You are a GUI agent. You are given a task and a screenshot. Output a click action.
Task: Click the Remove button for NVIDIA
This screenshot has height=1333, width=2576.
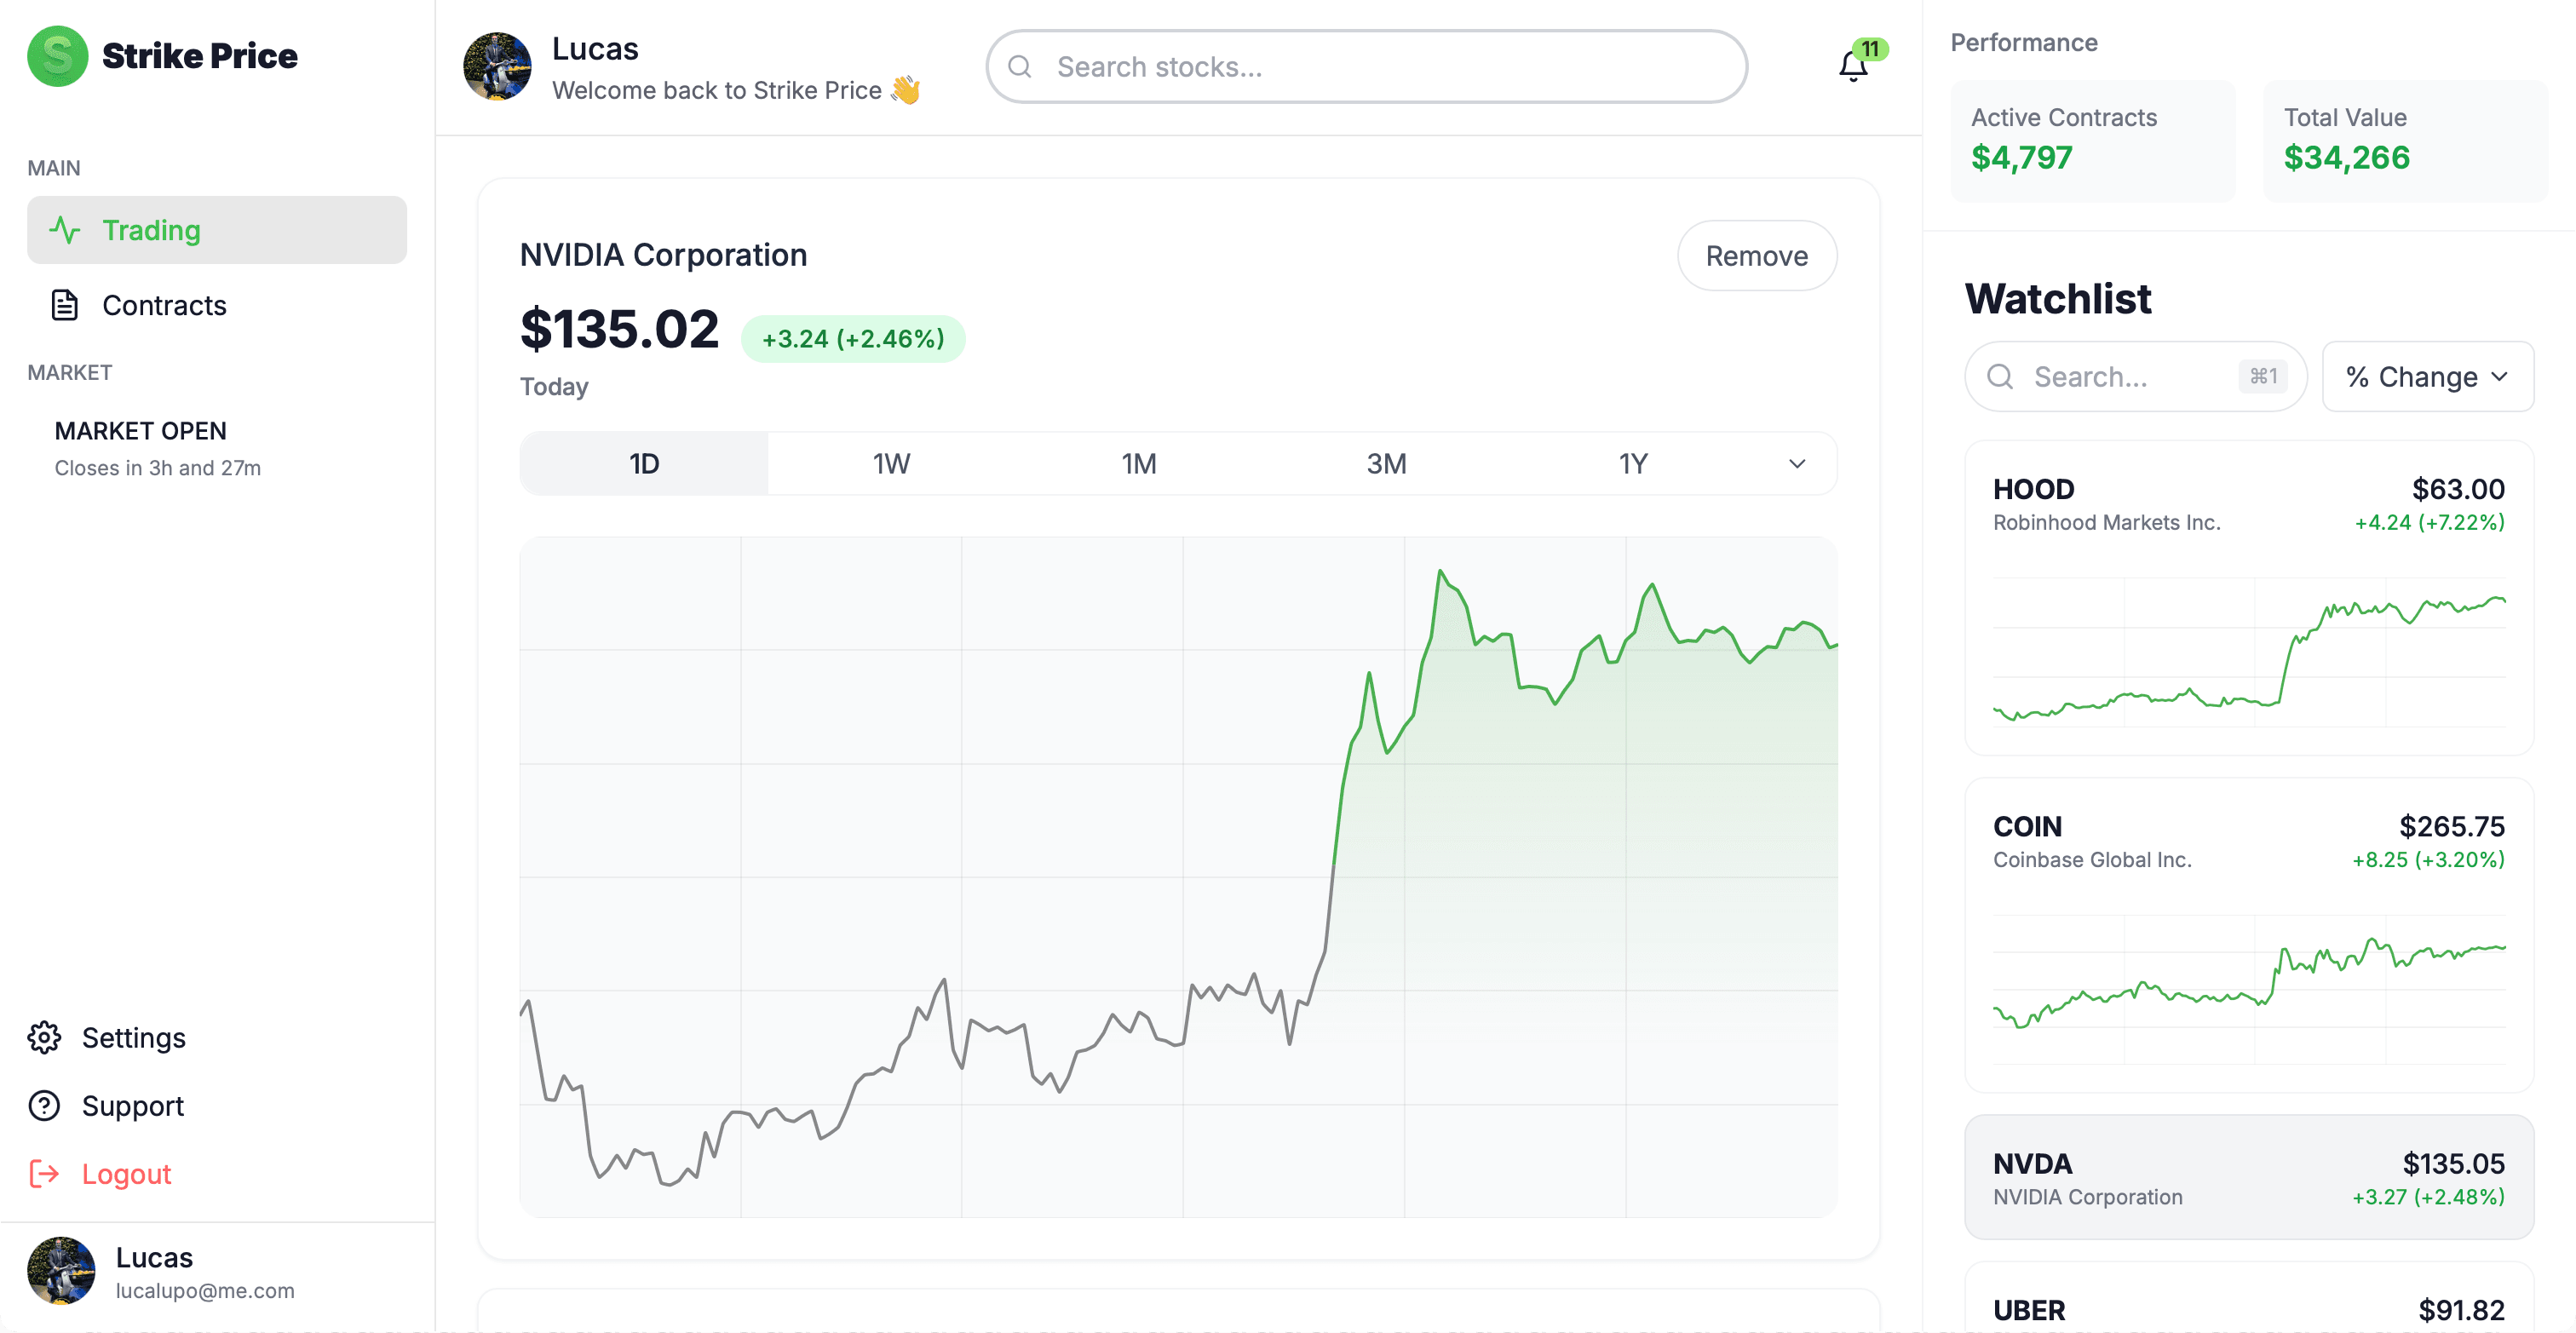click(1757, 256)
